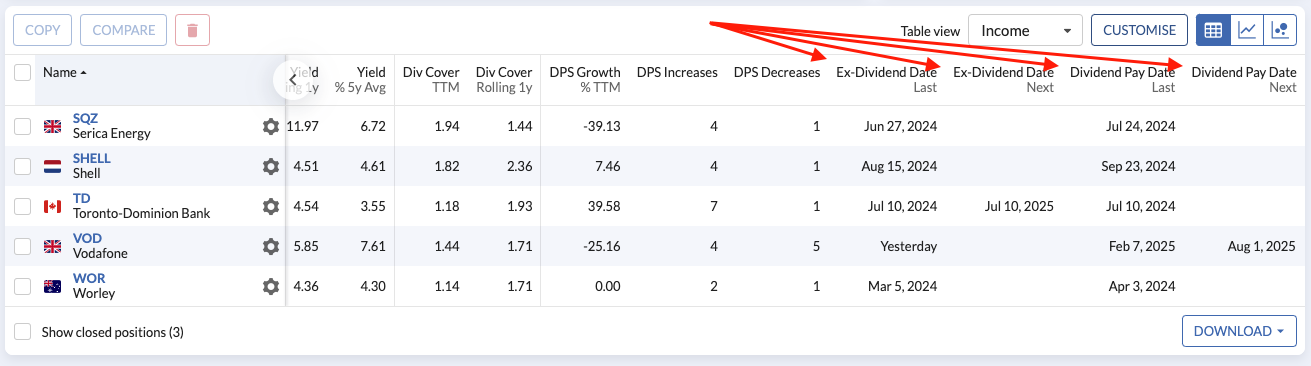Image resolution: width=1311 pixels, height=366 pixels.
Task: Toggle the select-all header checkbox
Action: click(22, 72)
